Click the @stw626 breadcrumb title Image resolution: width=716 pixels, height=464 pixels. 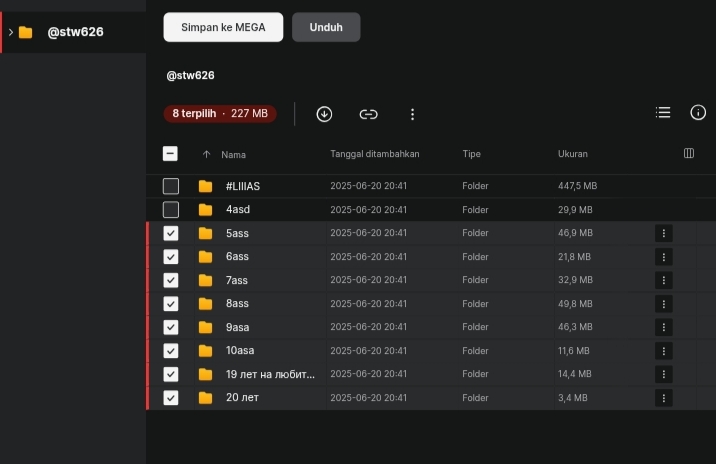click(190, 75)
